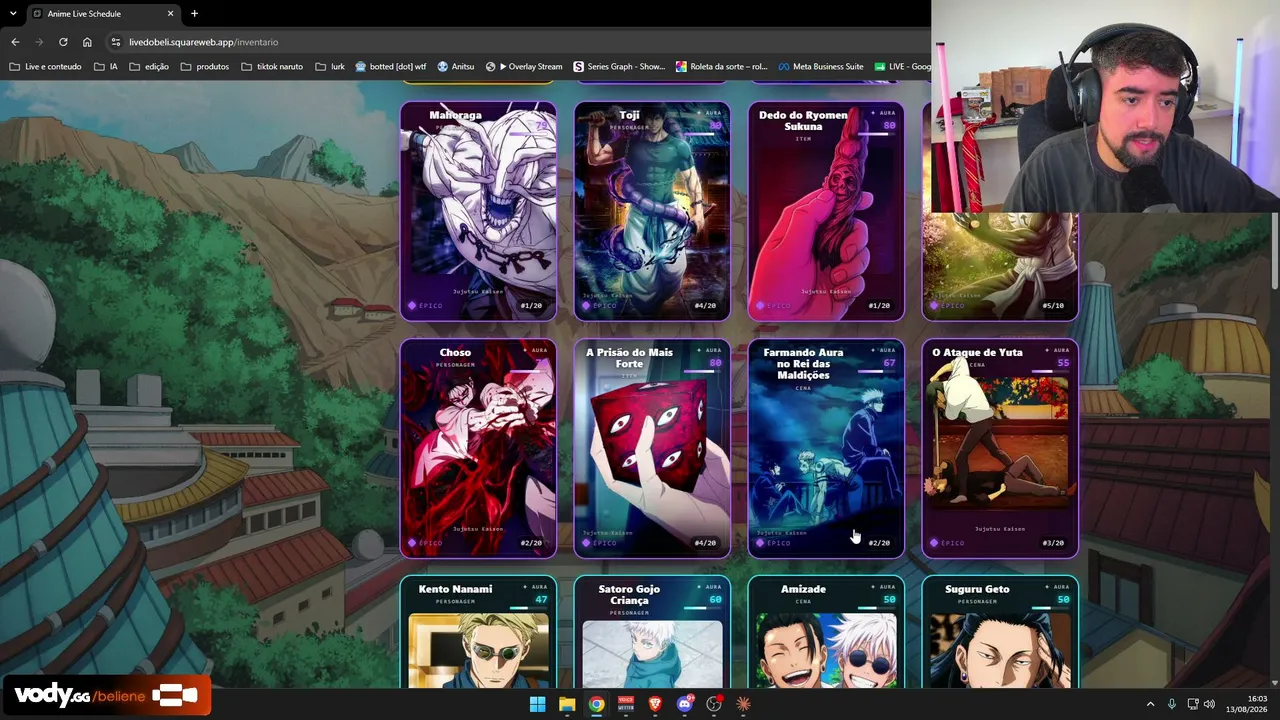Show hidden system tray icons

pos(1150,704)
